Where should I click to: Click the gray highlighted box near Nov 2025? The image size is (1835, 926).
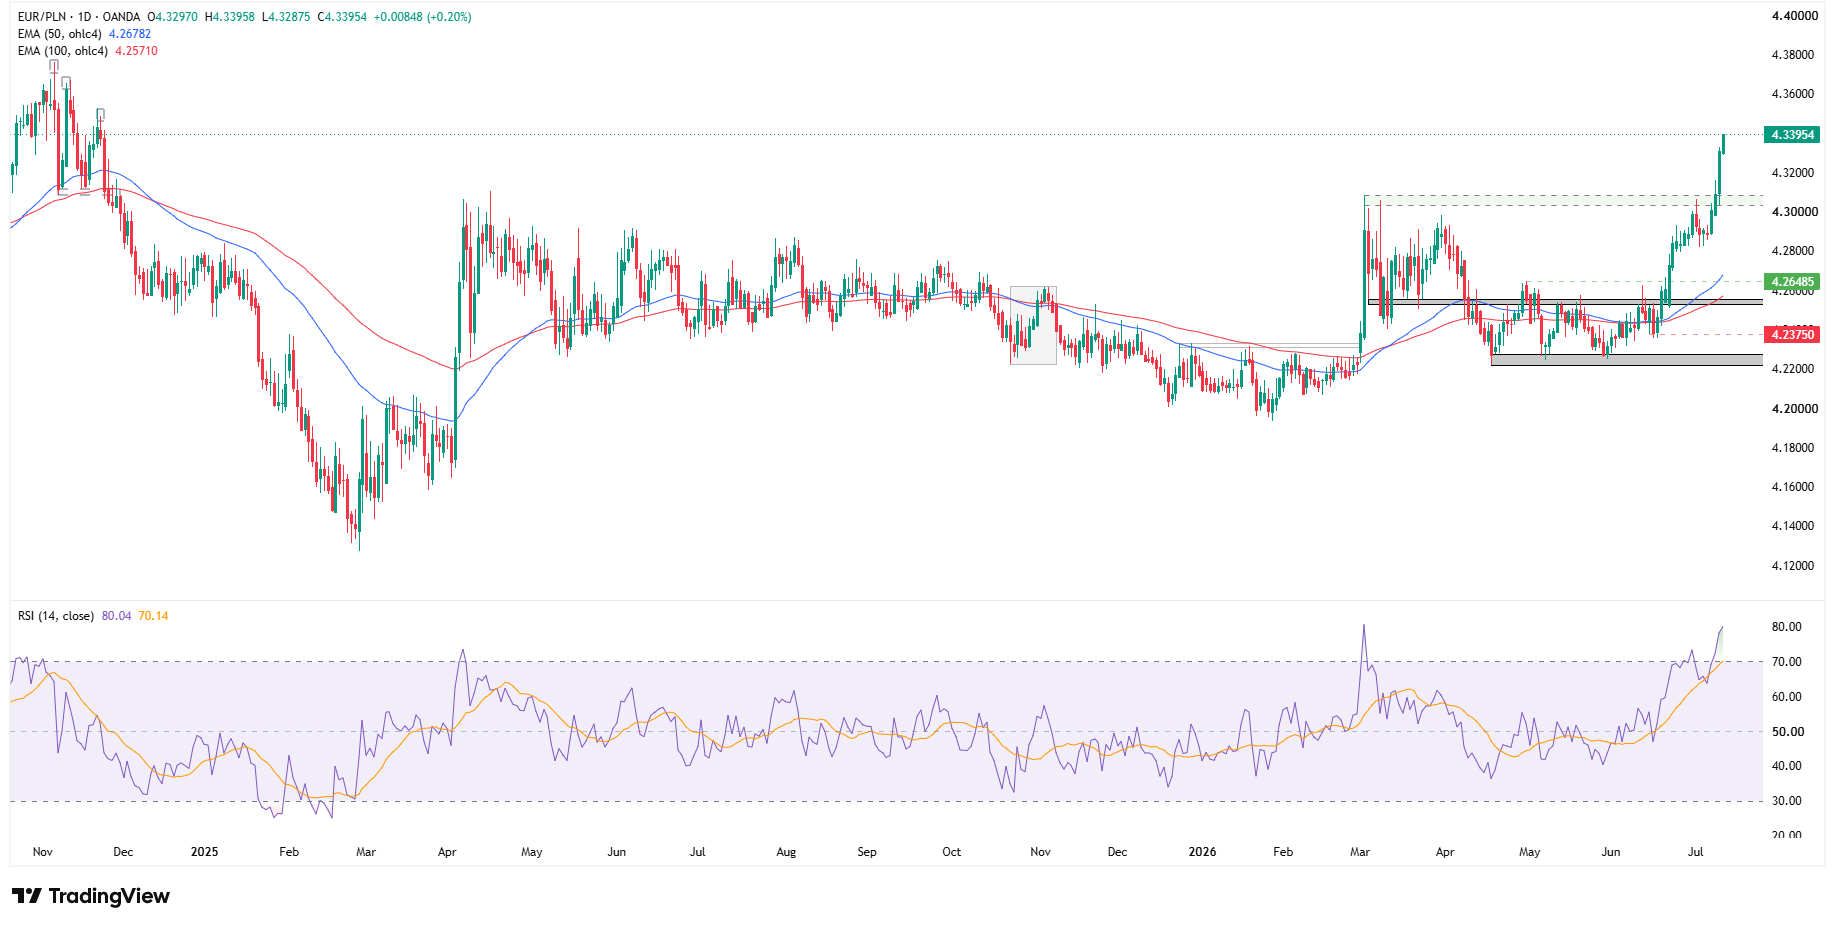(1033, 325)
